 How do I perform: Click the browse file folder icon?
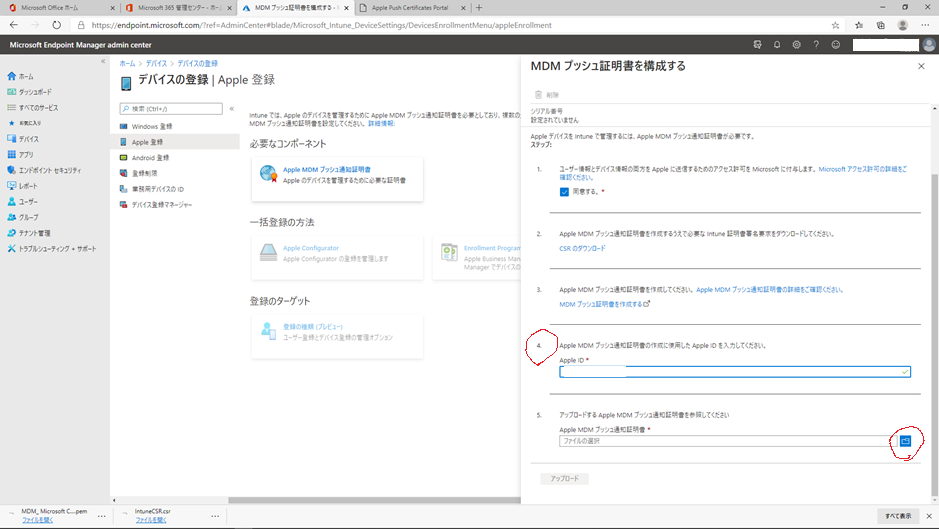905,441
